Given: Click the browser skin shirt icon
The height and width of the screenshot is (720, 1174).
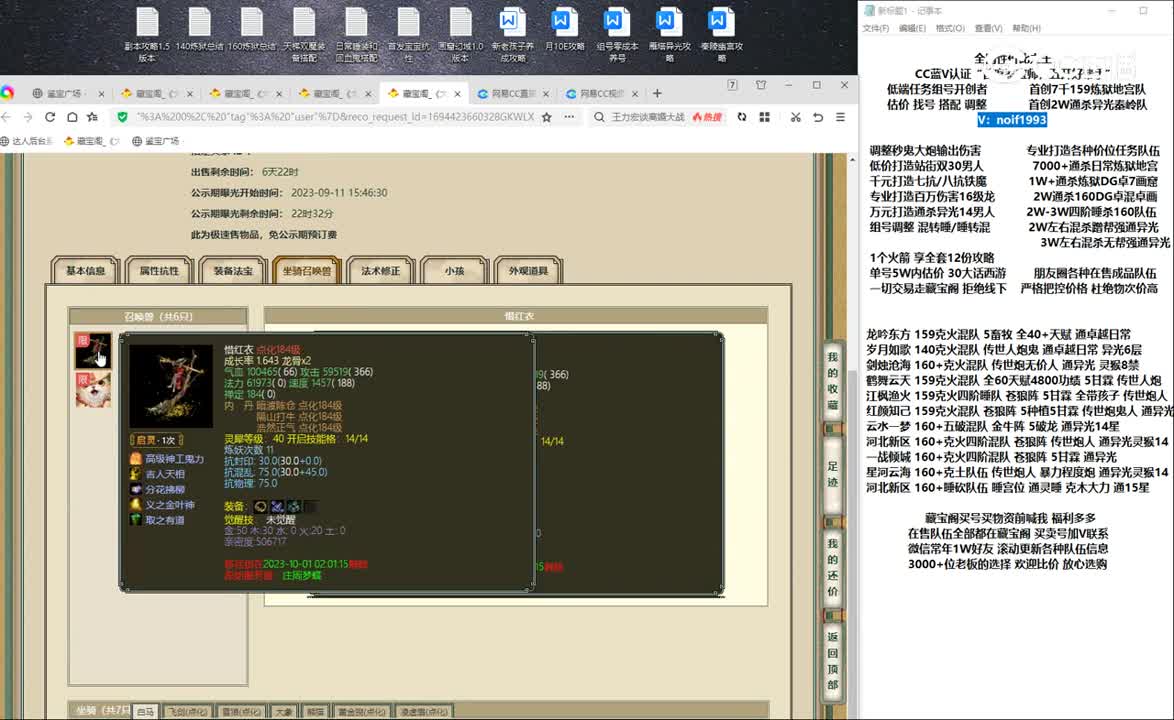Looking at the screenshot, I should pos(761,85).
